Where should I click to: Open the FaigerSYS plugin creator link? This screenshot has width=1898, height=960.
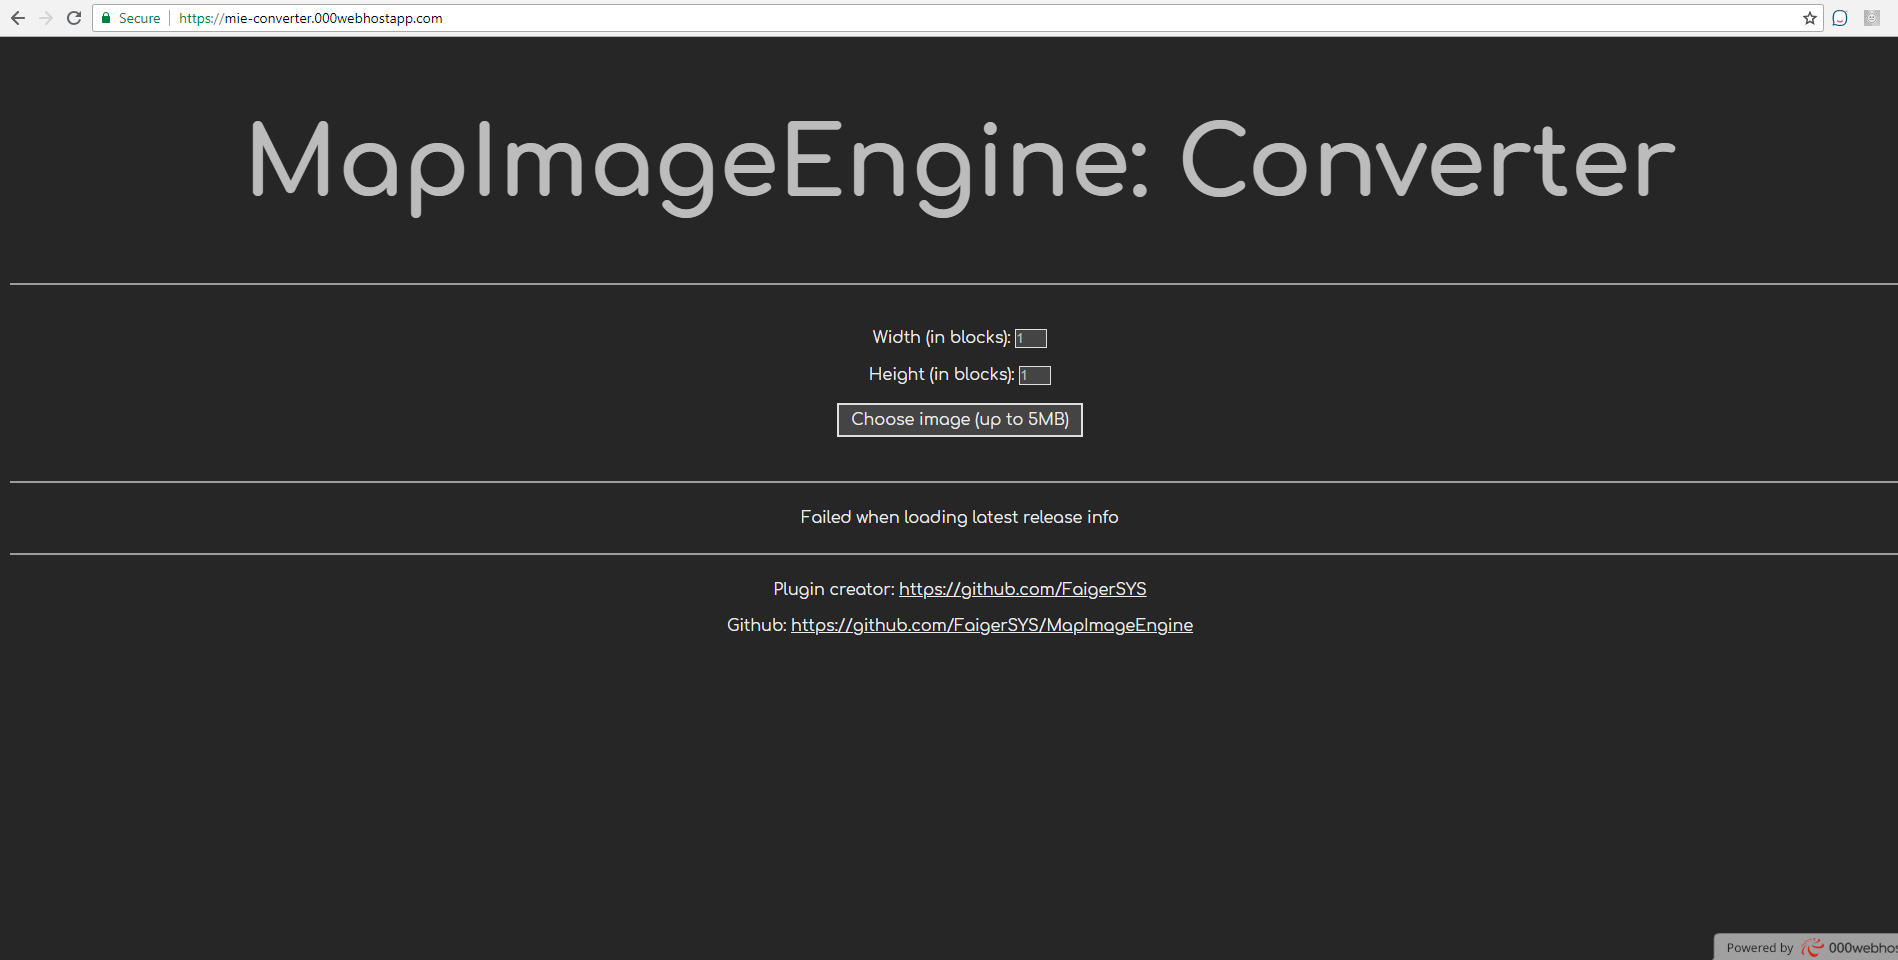pos(1022,589)
